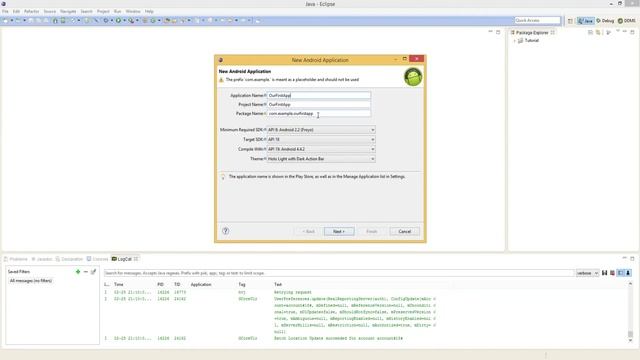Switch to the Problems tab

(16, 259)
